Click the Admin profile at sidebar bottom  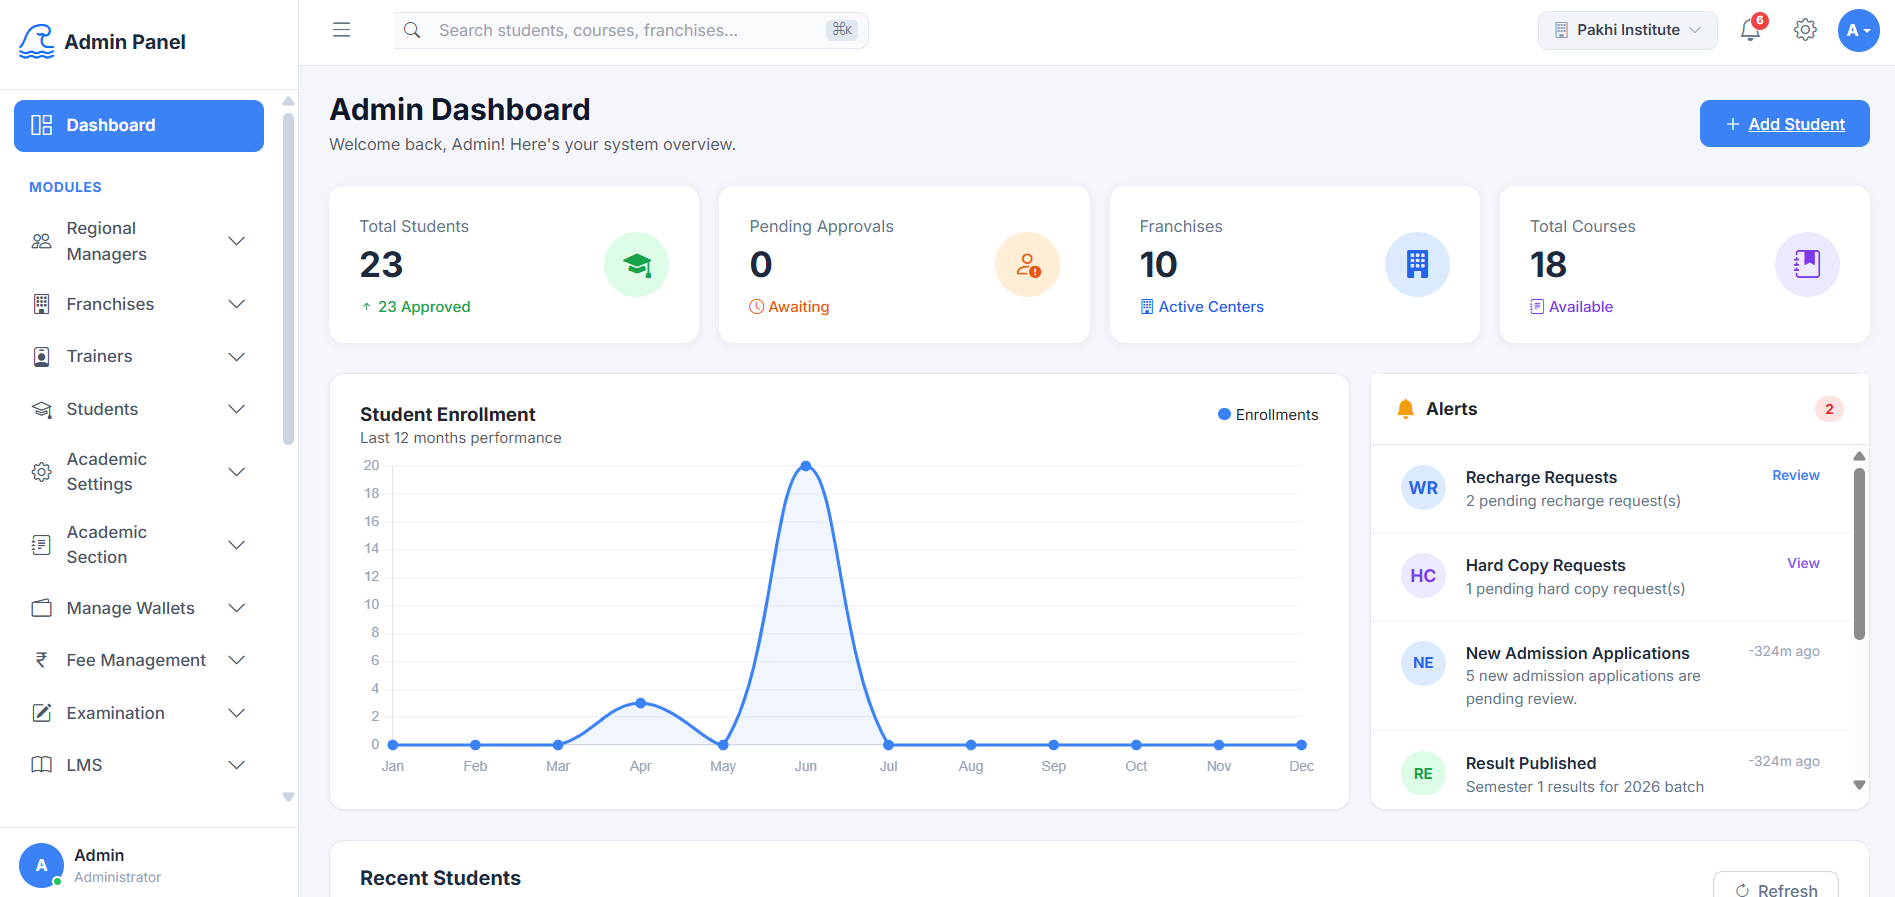coord(90,865)
